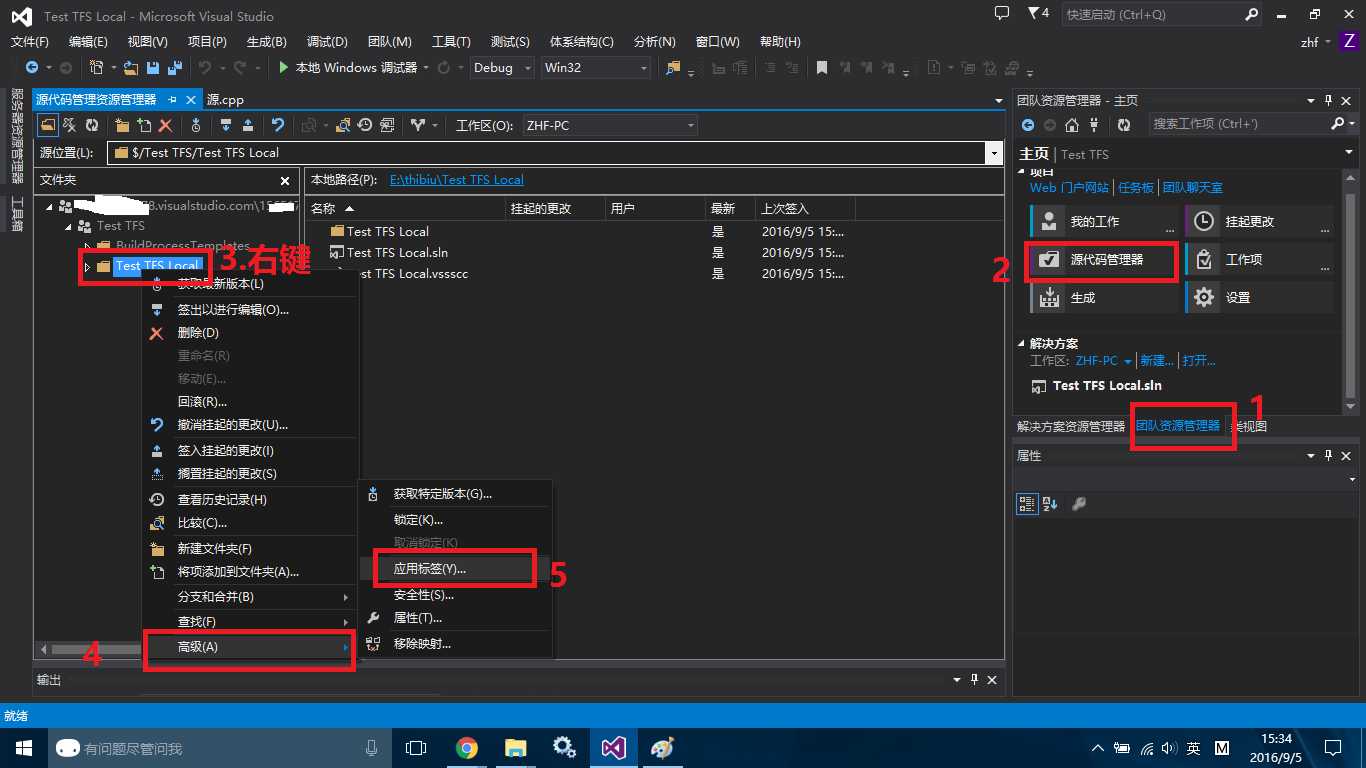Screen dimensions: 1366x768
Task: Open the 团队(M) menu
Action: 390,42
